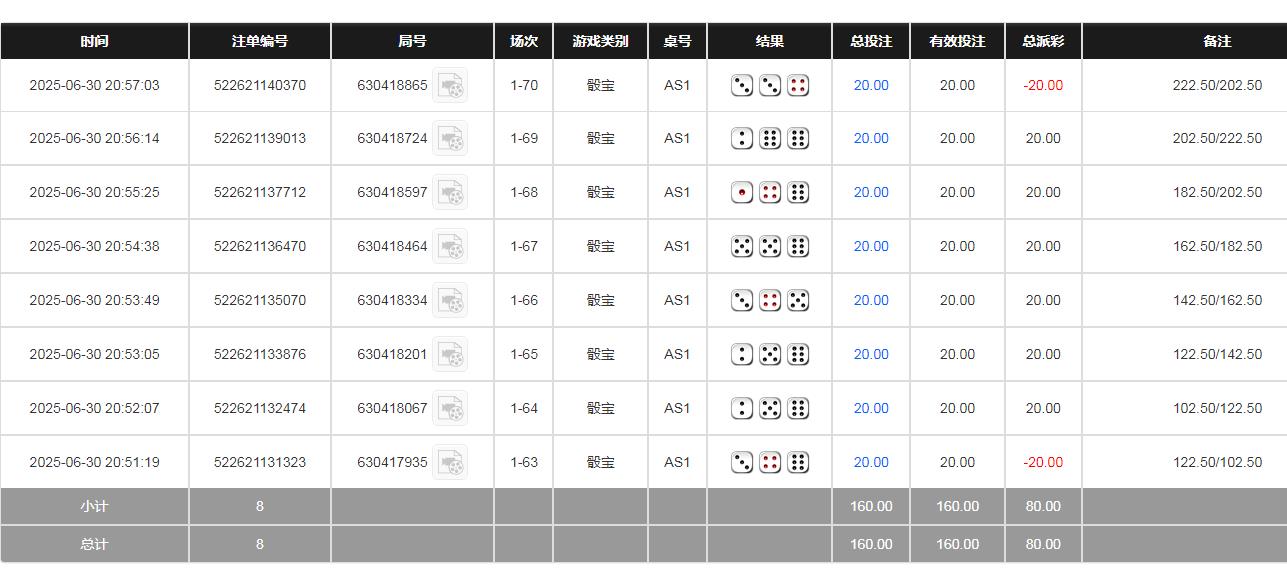Click replay icon for round 630418464
This screenshot has height=576, width=1287.
point(450,247)
